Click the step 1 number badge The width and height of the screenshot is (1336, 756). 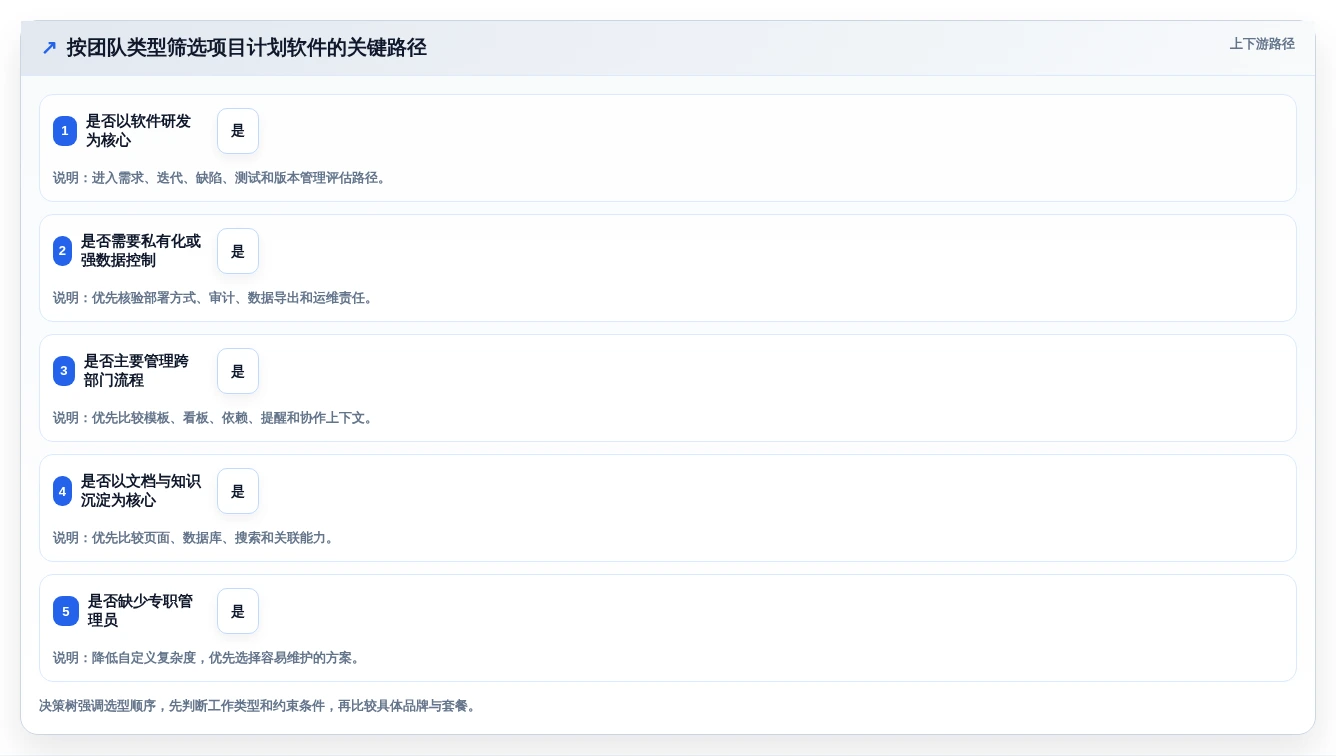coord(65,131)
